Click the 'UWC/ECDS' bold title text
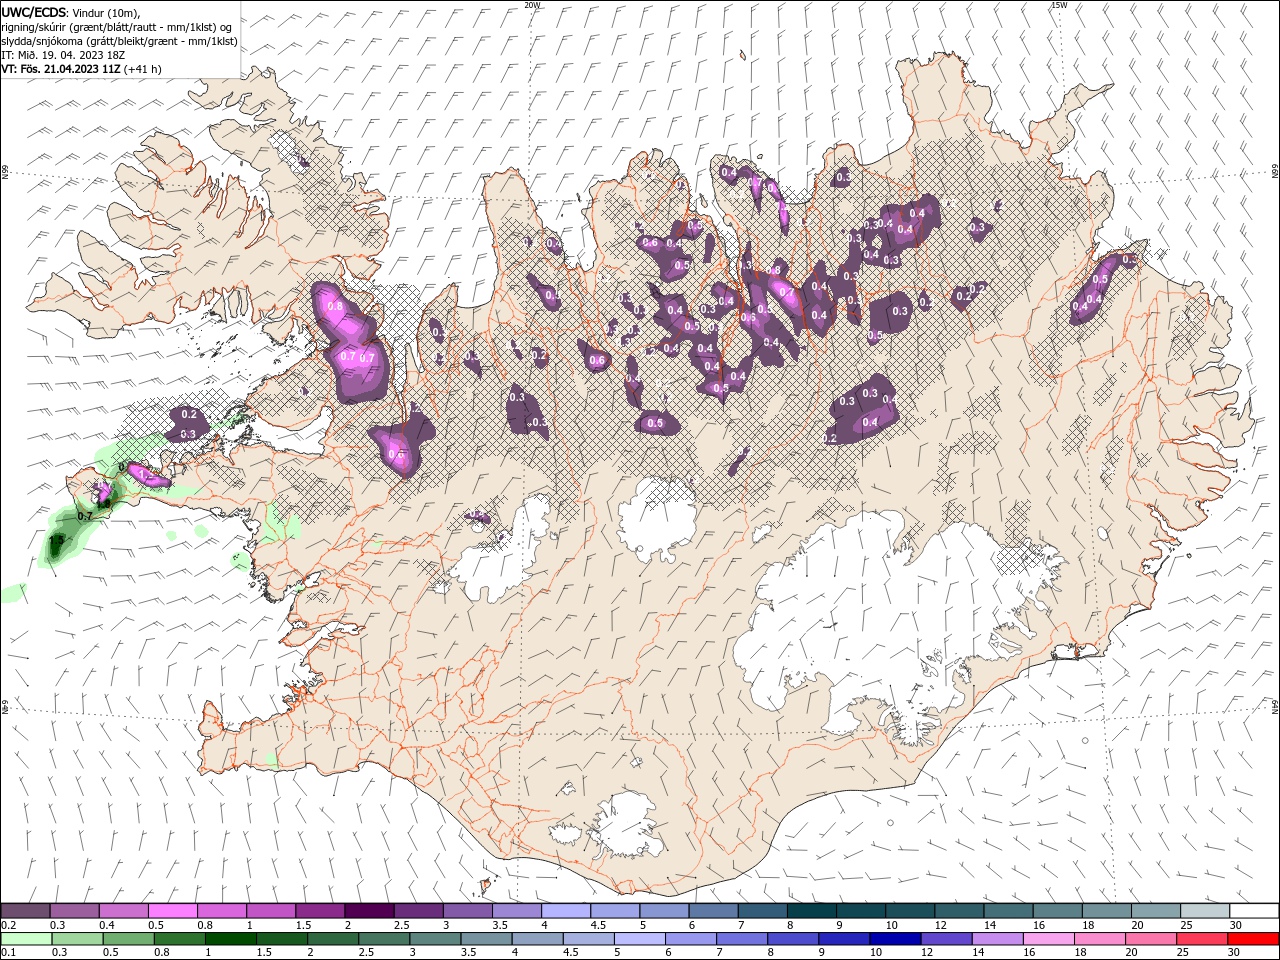The height and width of the screenshot is (960, 1280). point(34,11)
